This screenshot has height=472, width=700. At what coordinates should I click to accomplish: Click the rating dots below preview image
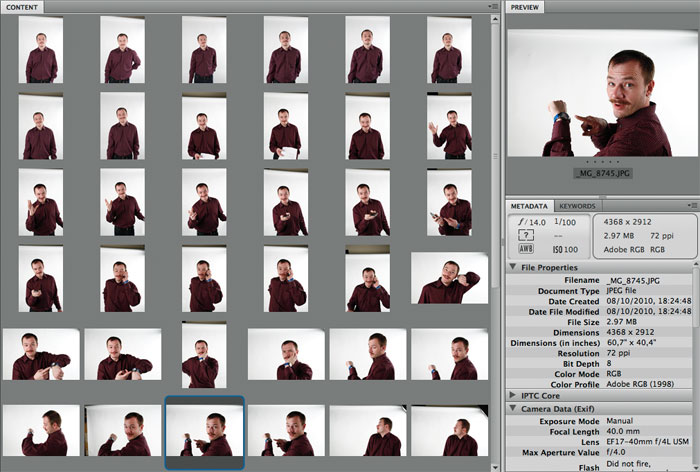tap(601, 160)
